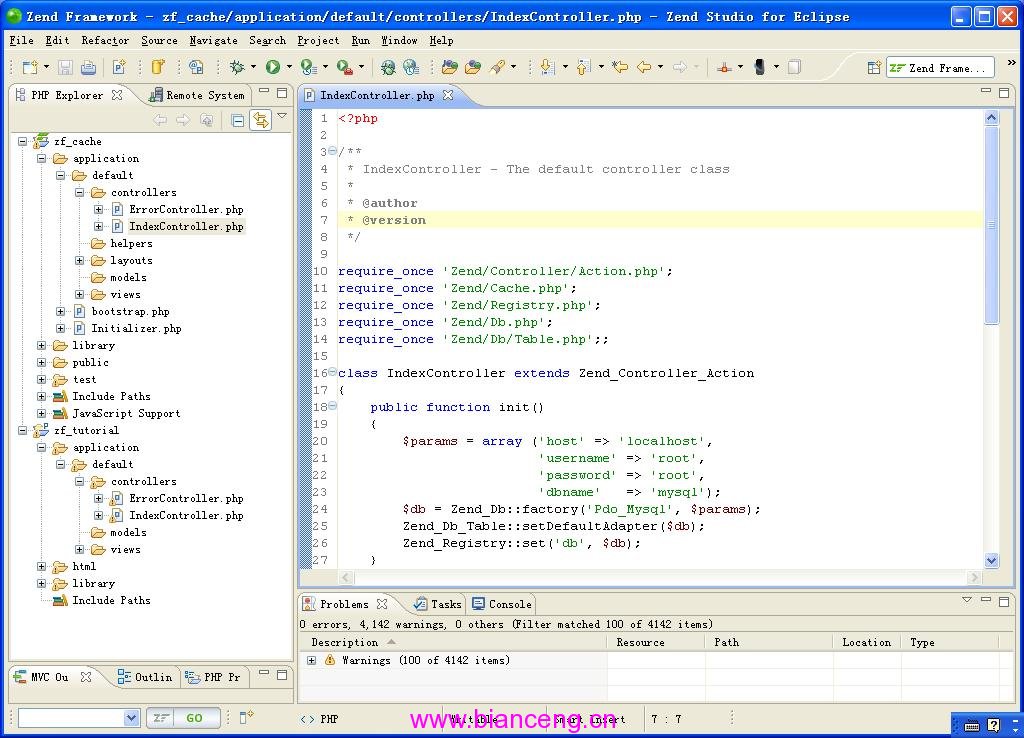Click the editor scroll down arrow

point(991,560)
